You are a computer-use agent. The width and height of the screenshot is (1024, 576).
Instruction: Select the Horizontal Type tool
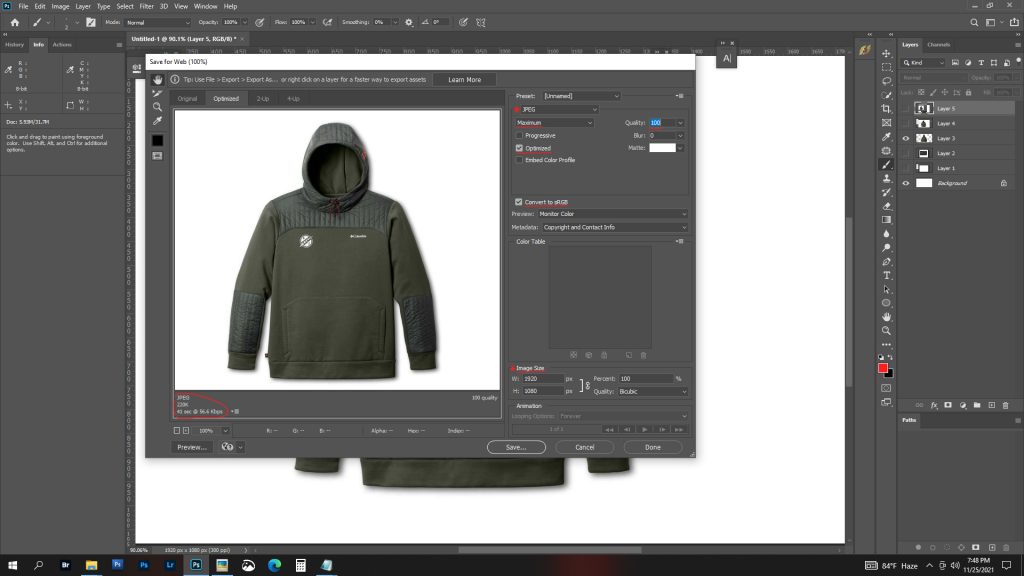click(886, 276)
